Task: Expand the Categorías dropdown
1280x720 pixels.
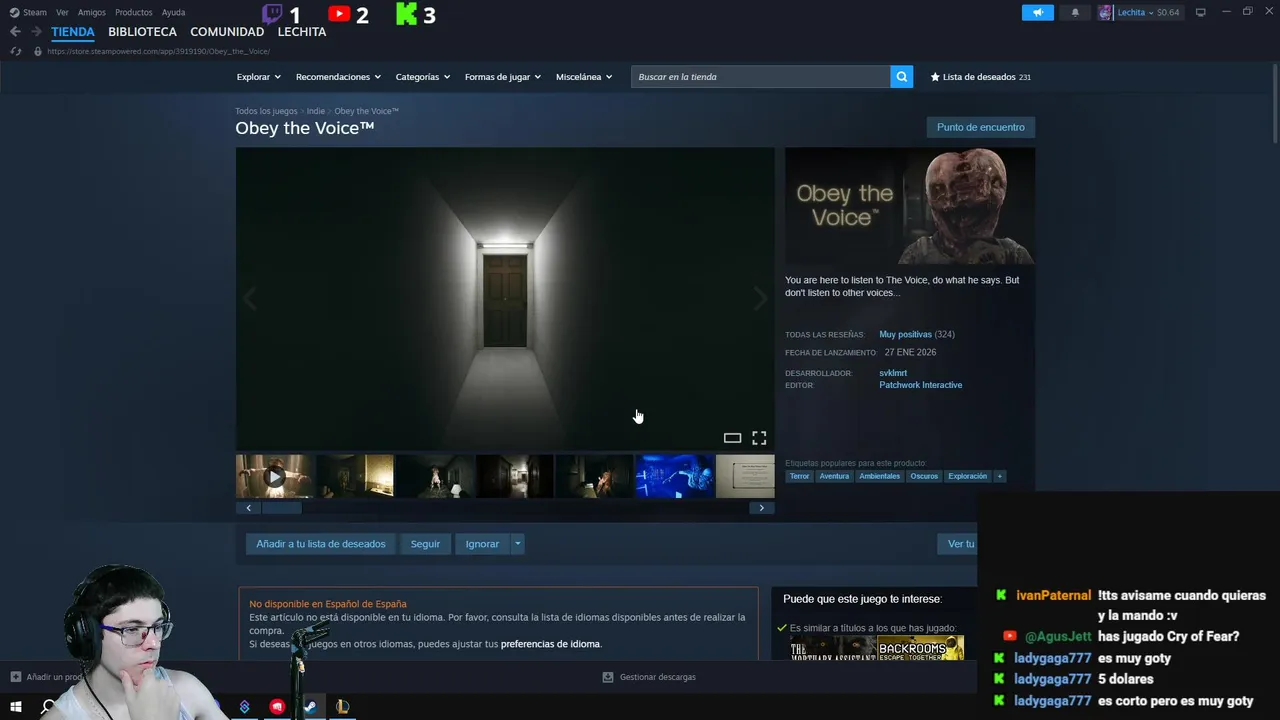Action: click(423, 77)
